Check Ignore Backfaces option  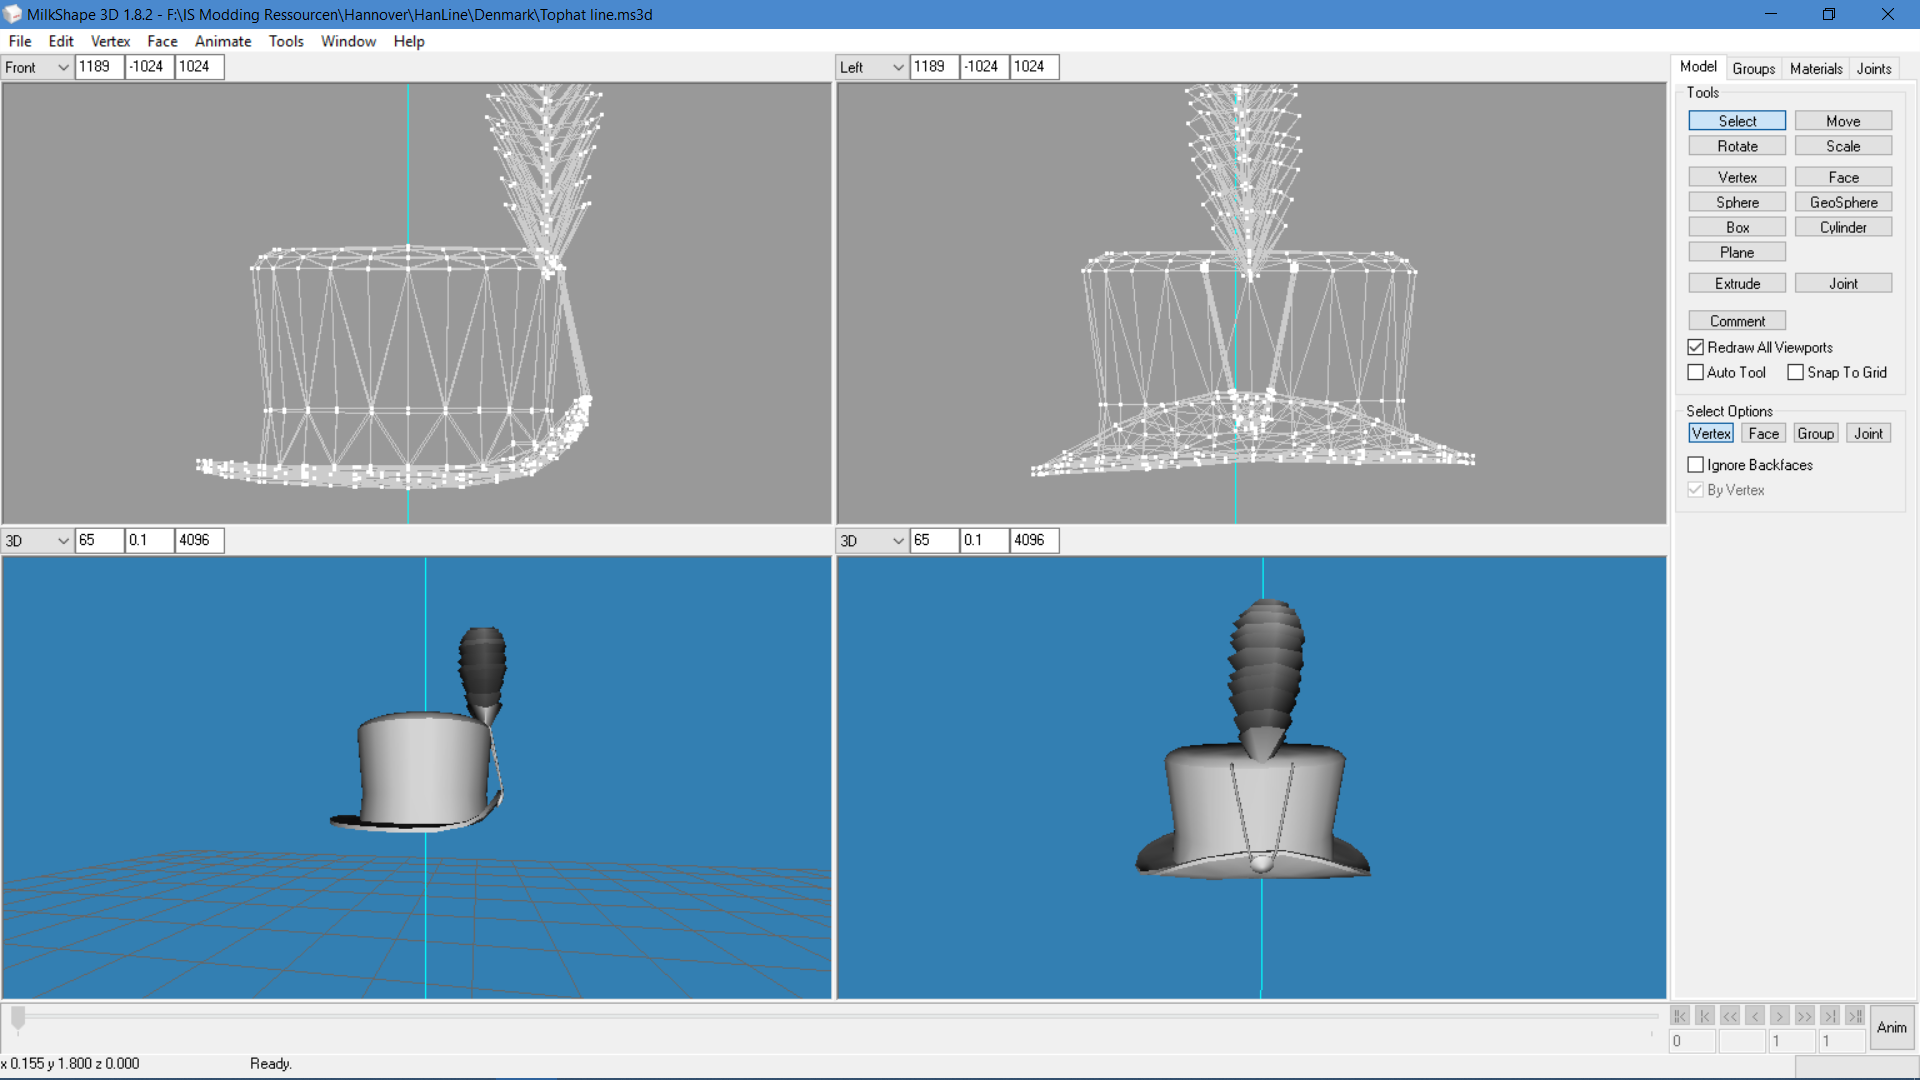point(1696,465)
